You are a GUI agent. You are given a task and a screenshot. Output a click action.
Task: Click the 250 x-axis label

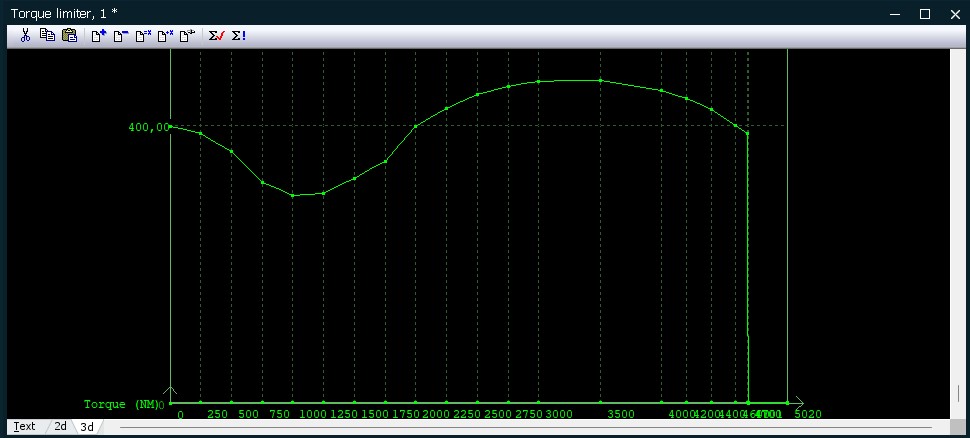(x=217, y=414)
